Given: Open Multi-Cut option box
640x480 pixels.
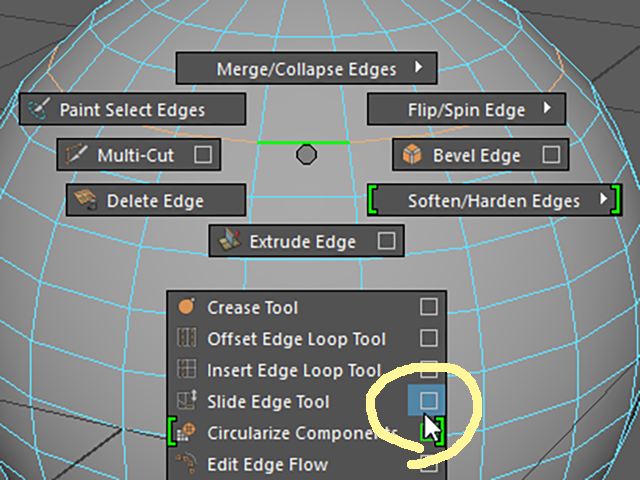Looking at the screenshot, I should click(x=203, y=155).
